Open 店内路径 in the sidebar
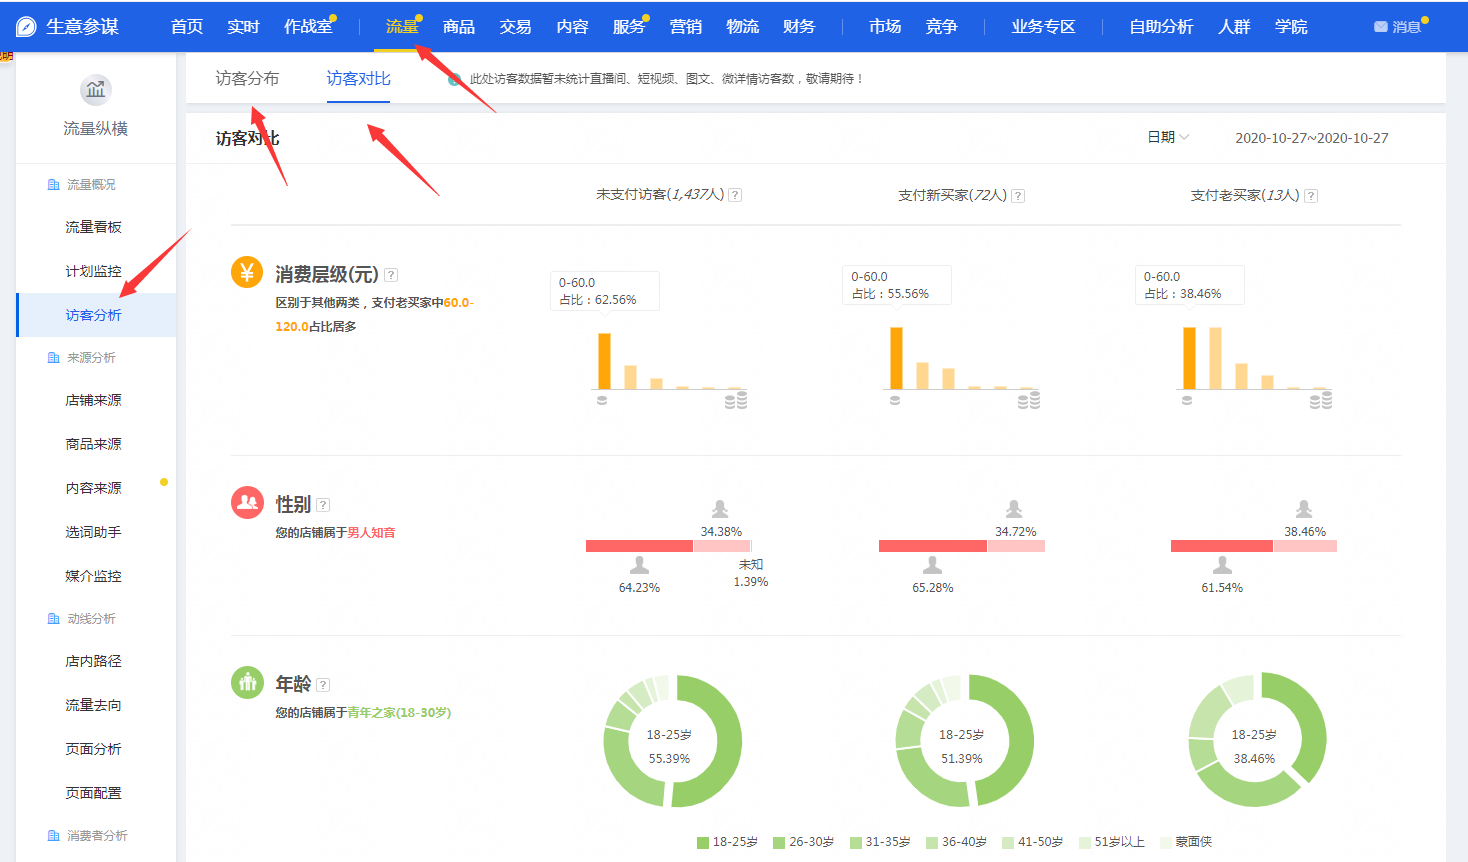Viewport: 1468px width, 862px height. [96, 661]
